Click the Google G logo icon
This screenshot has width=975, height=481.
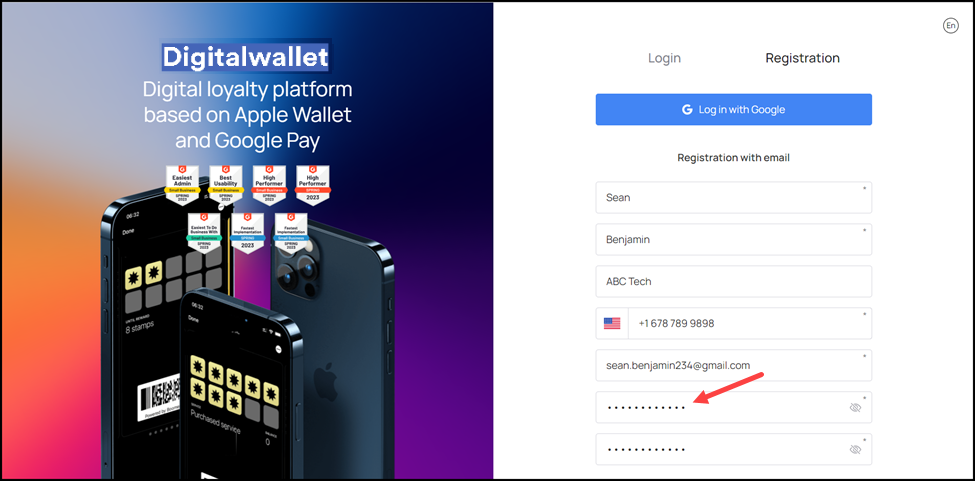click(x=687, y=109)
